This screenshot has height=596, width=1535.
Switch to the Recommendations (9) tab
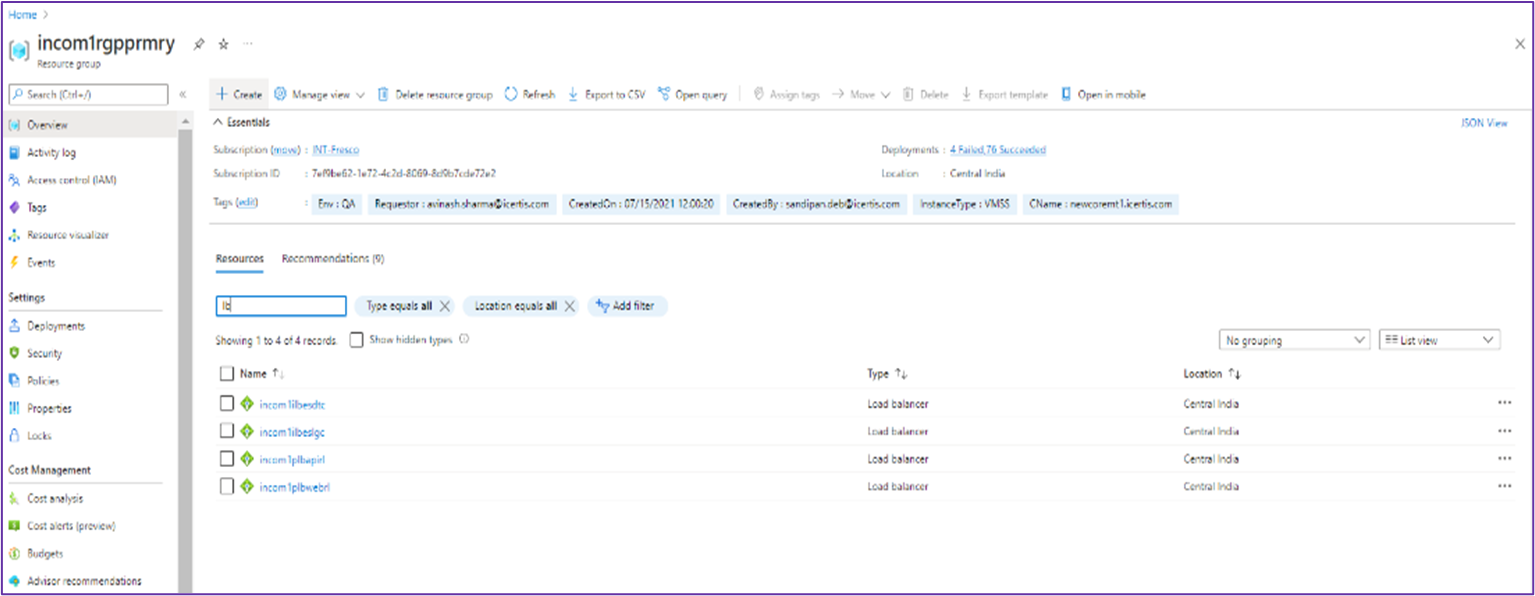point(333,259)
